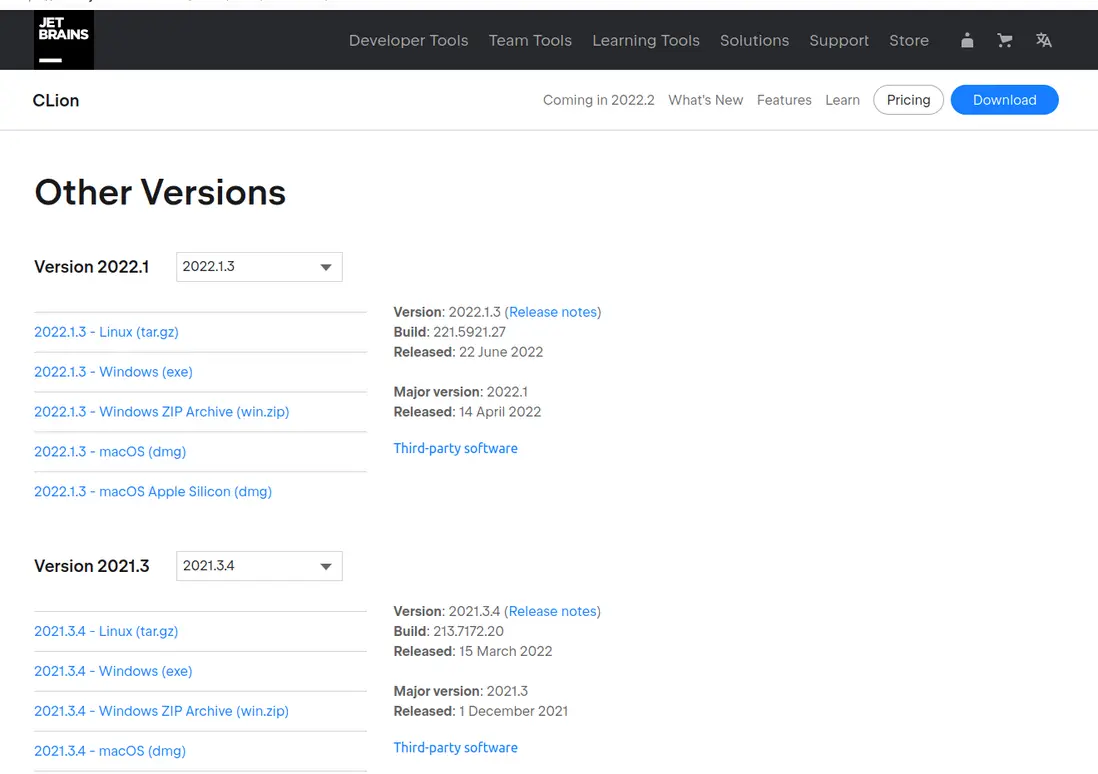This screenshot has width=1098, height=774.
Task: Open the Learning Tools menu
Action: [x=646, y=41]
